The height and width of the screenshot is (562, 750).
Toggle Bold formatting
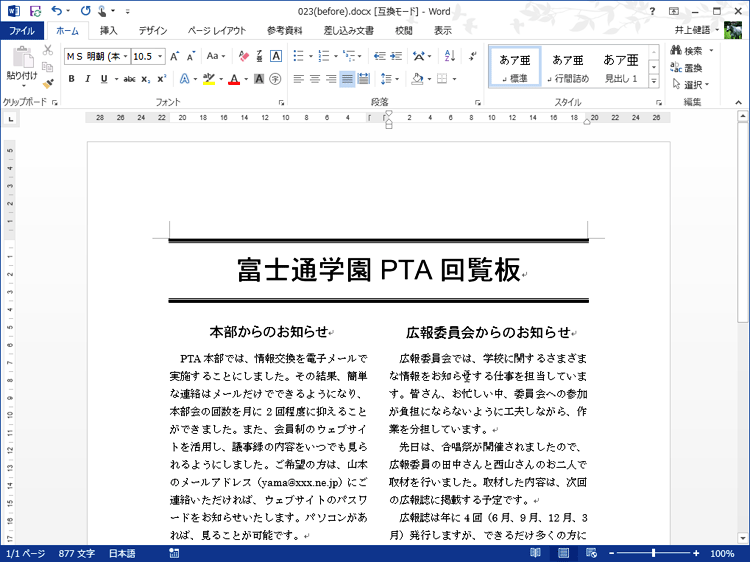click(71, 79)
